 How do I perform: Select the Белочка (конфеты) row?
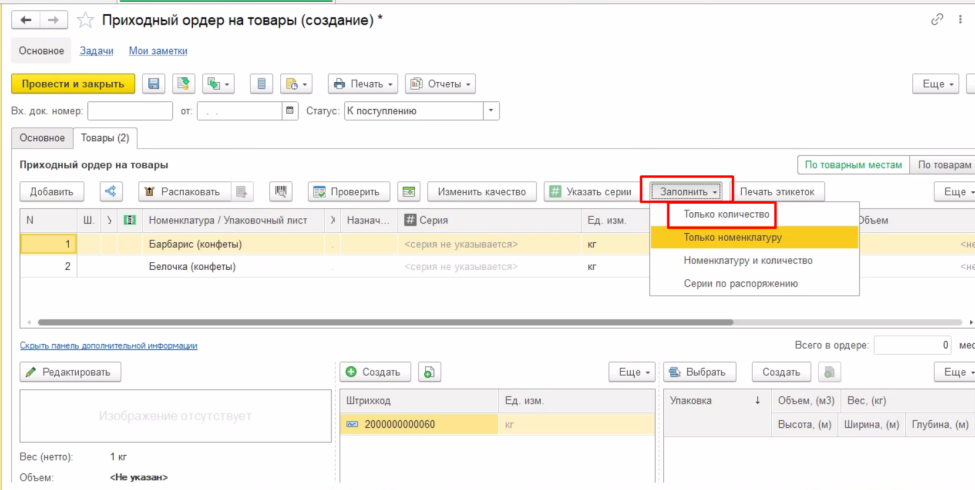pyautogui.click(x=193, y=267)
